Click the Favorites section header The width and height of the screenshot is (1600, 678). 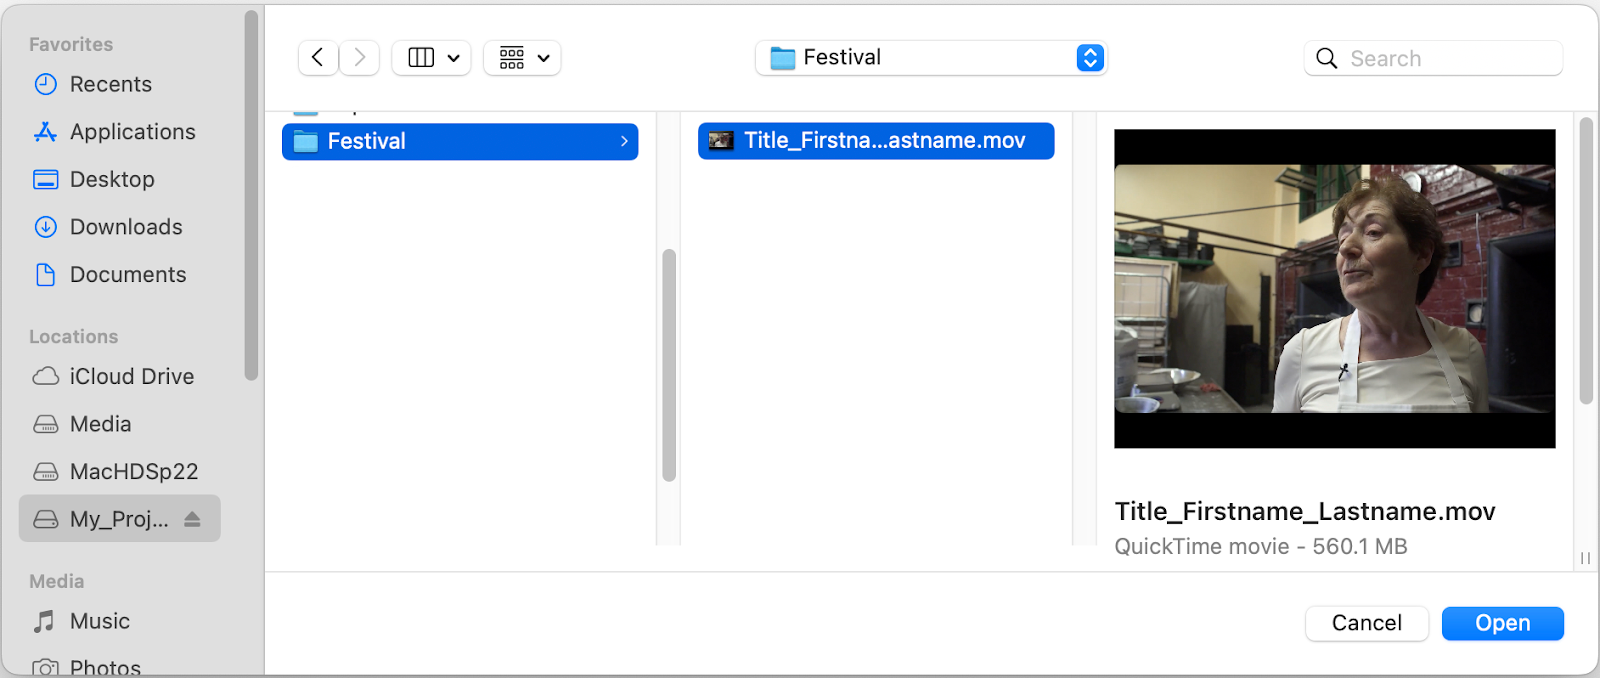tap(71, 44)
